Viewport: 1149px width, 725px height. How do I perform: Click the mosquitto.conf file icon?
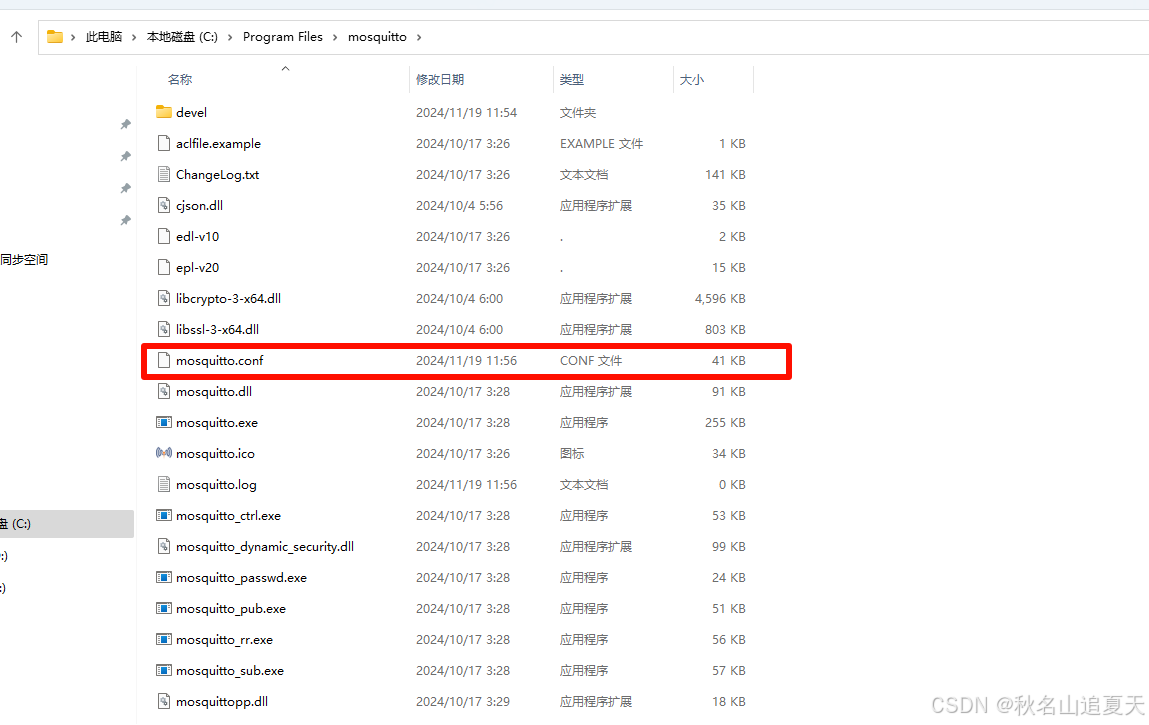click(x=164, y=361)
